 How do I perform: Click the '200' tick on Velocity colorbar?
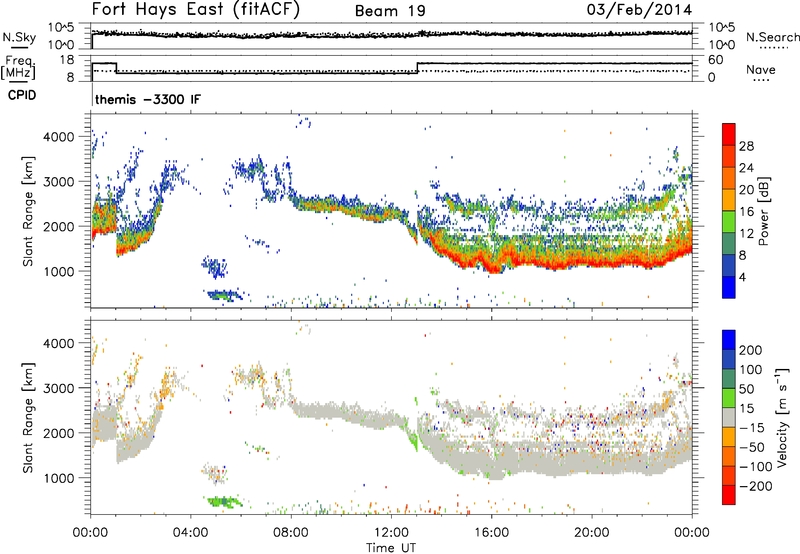tap(751, 350)
